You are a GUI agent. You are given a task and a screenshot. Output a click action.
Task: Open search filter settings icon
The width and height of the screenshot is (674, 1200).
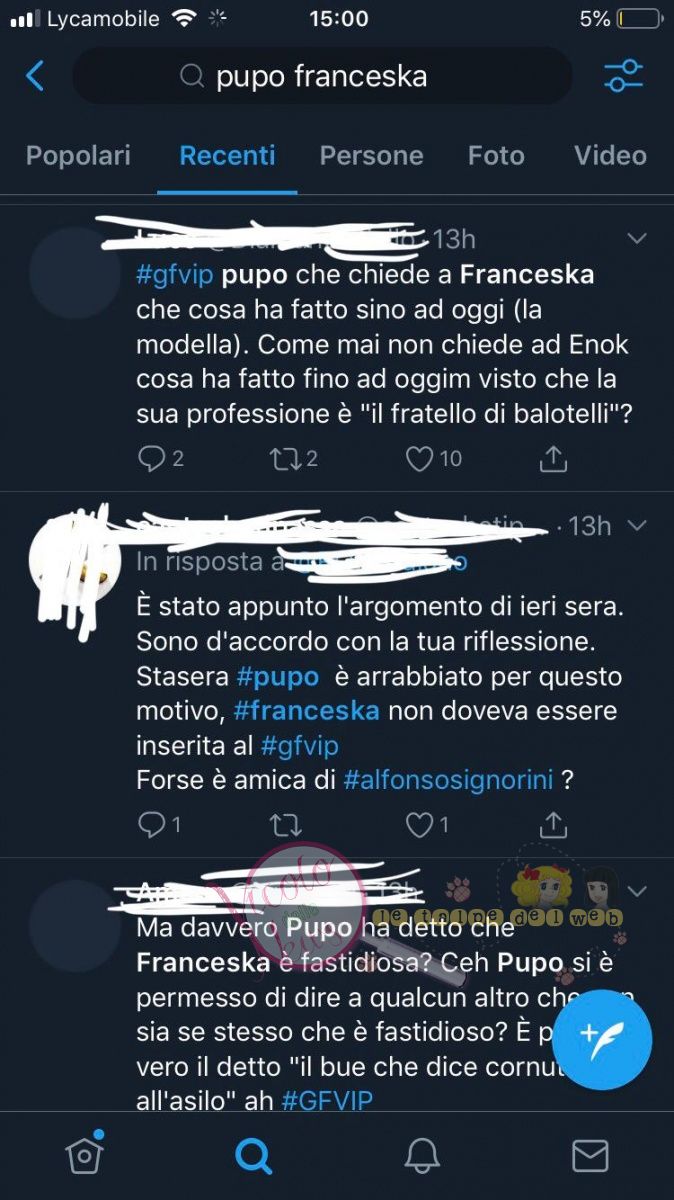624,76
